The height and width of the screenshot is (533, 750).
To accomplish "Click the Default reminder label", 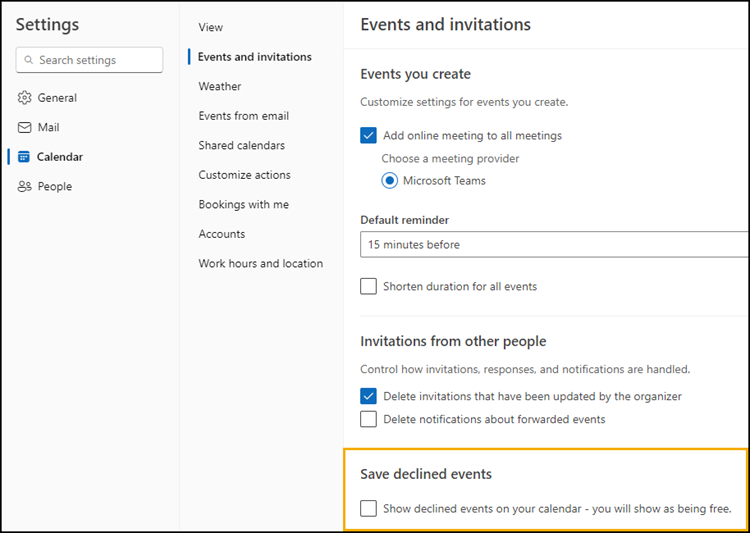I will coord(404,220).
